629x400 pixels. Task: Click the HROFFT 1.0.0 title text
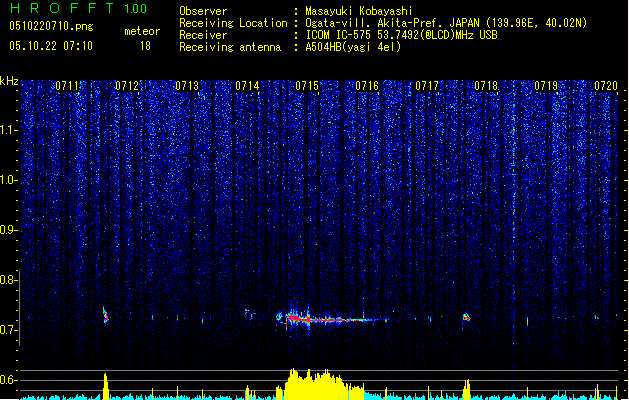79,8
